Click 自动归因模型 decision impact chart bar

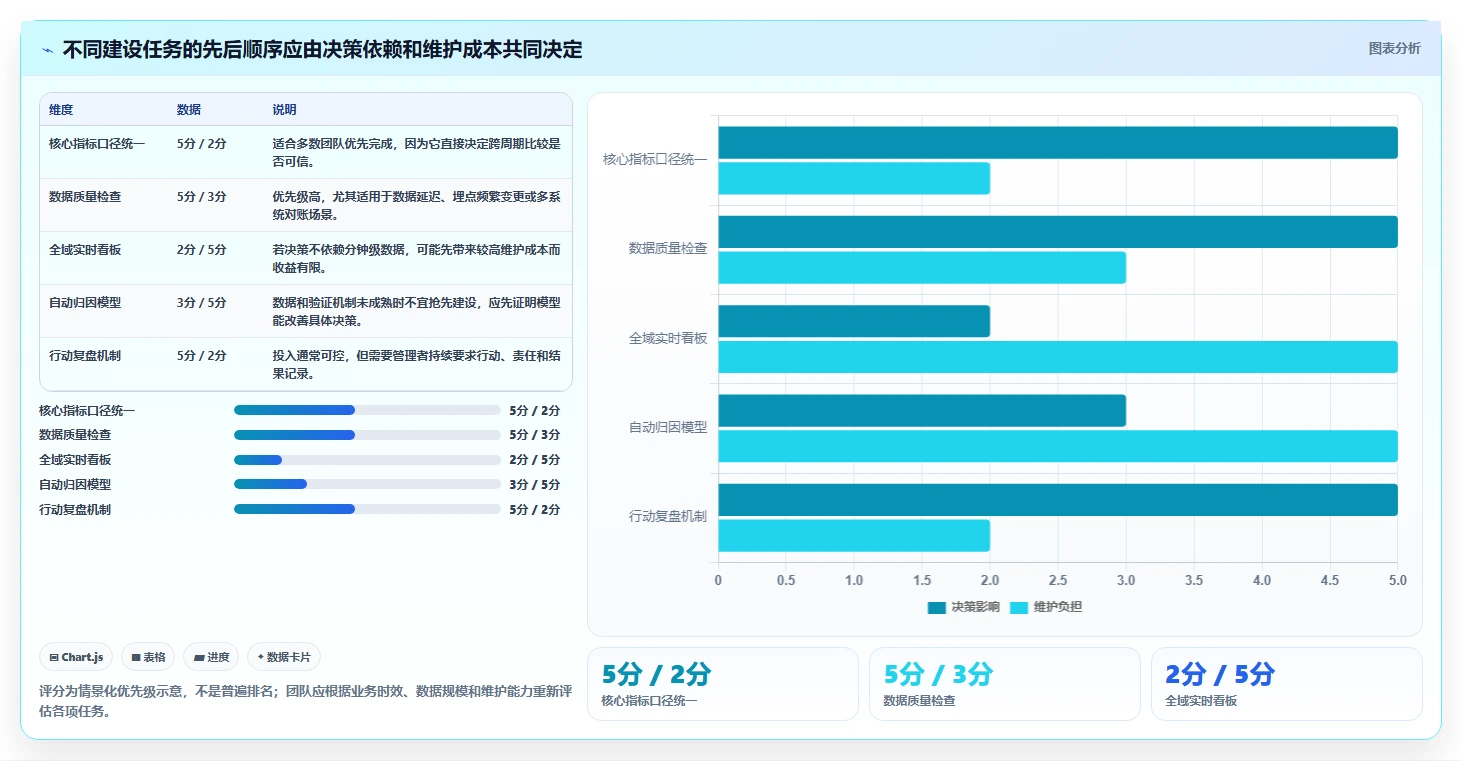click(x=922, y=411)
